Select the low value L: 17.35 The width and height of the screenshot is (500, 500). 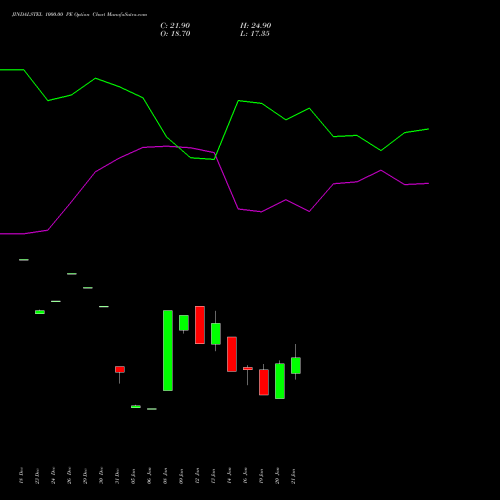click(x=255, y=34)
